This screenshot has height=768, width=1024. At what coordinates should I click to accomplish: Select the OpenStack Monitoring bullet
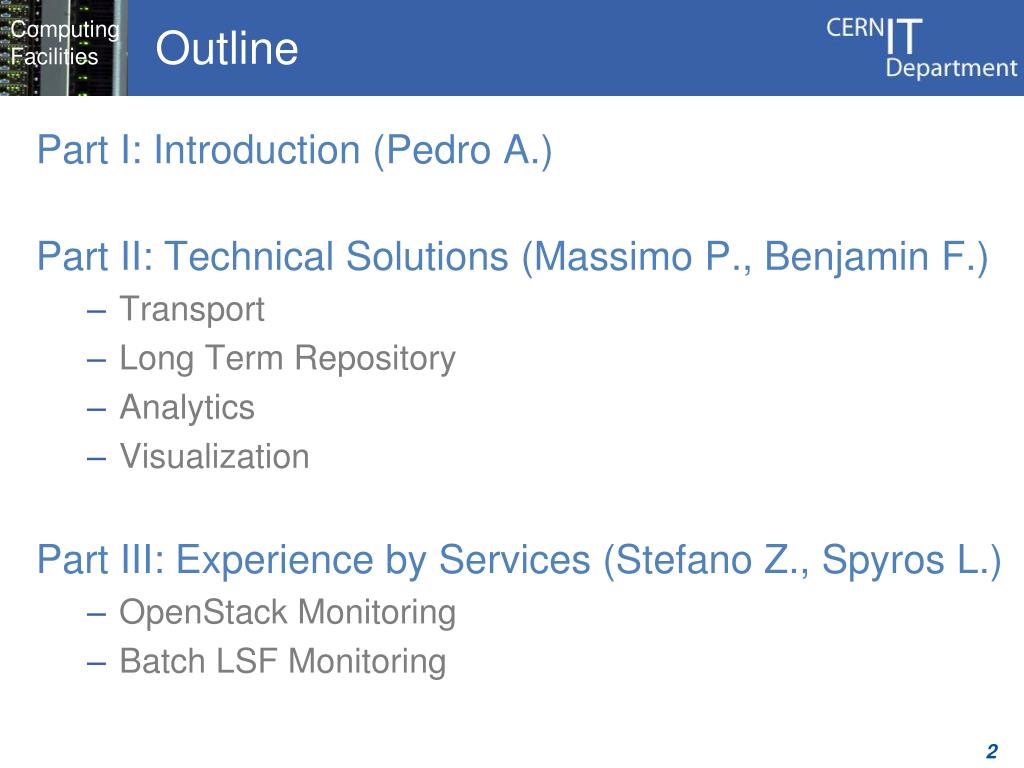pos(287,613)
